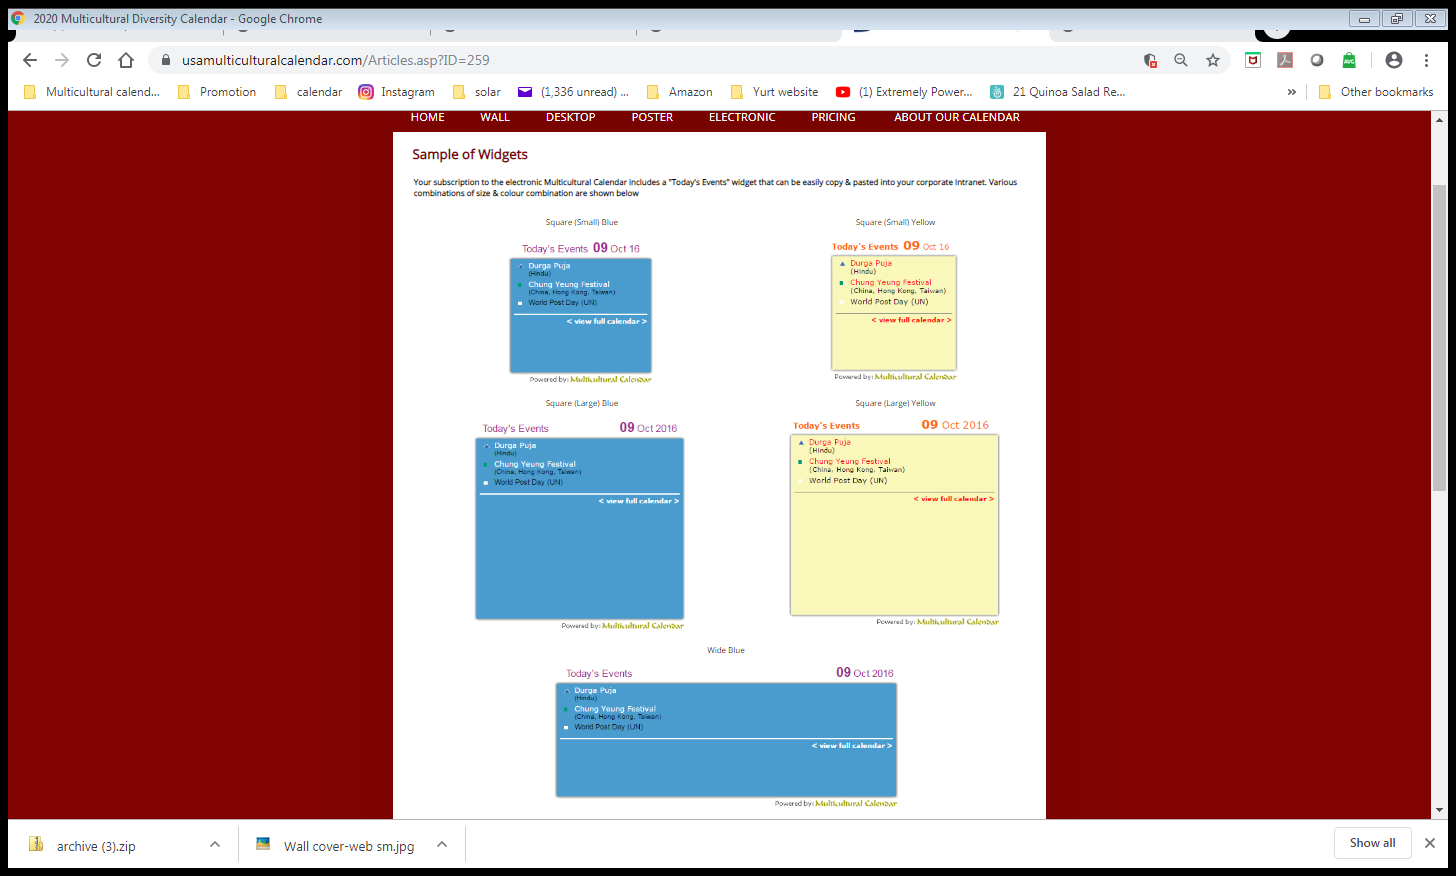The height and width of the screenshot is (876, 1456).
Task: Open the Chrome profile avatar icon
Action: 1394,60
